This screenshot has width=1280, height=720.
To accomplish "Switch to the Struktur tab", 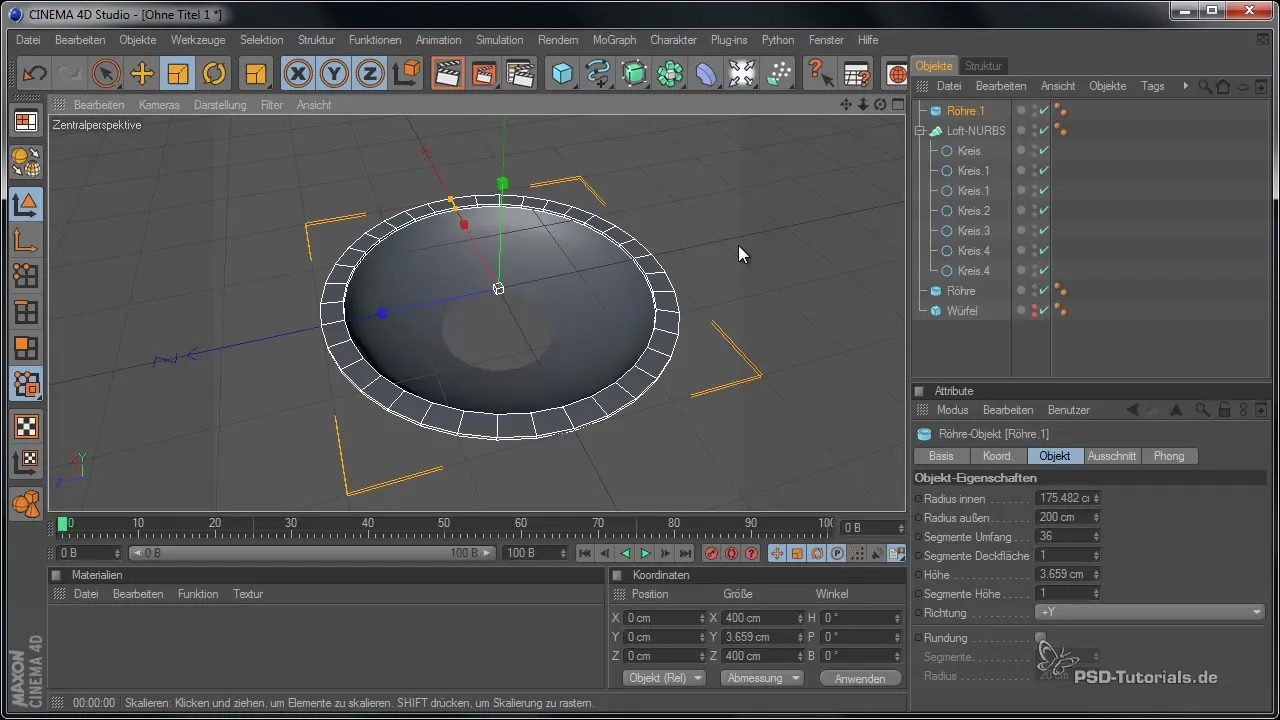I will [x=983, y=66].
